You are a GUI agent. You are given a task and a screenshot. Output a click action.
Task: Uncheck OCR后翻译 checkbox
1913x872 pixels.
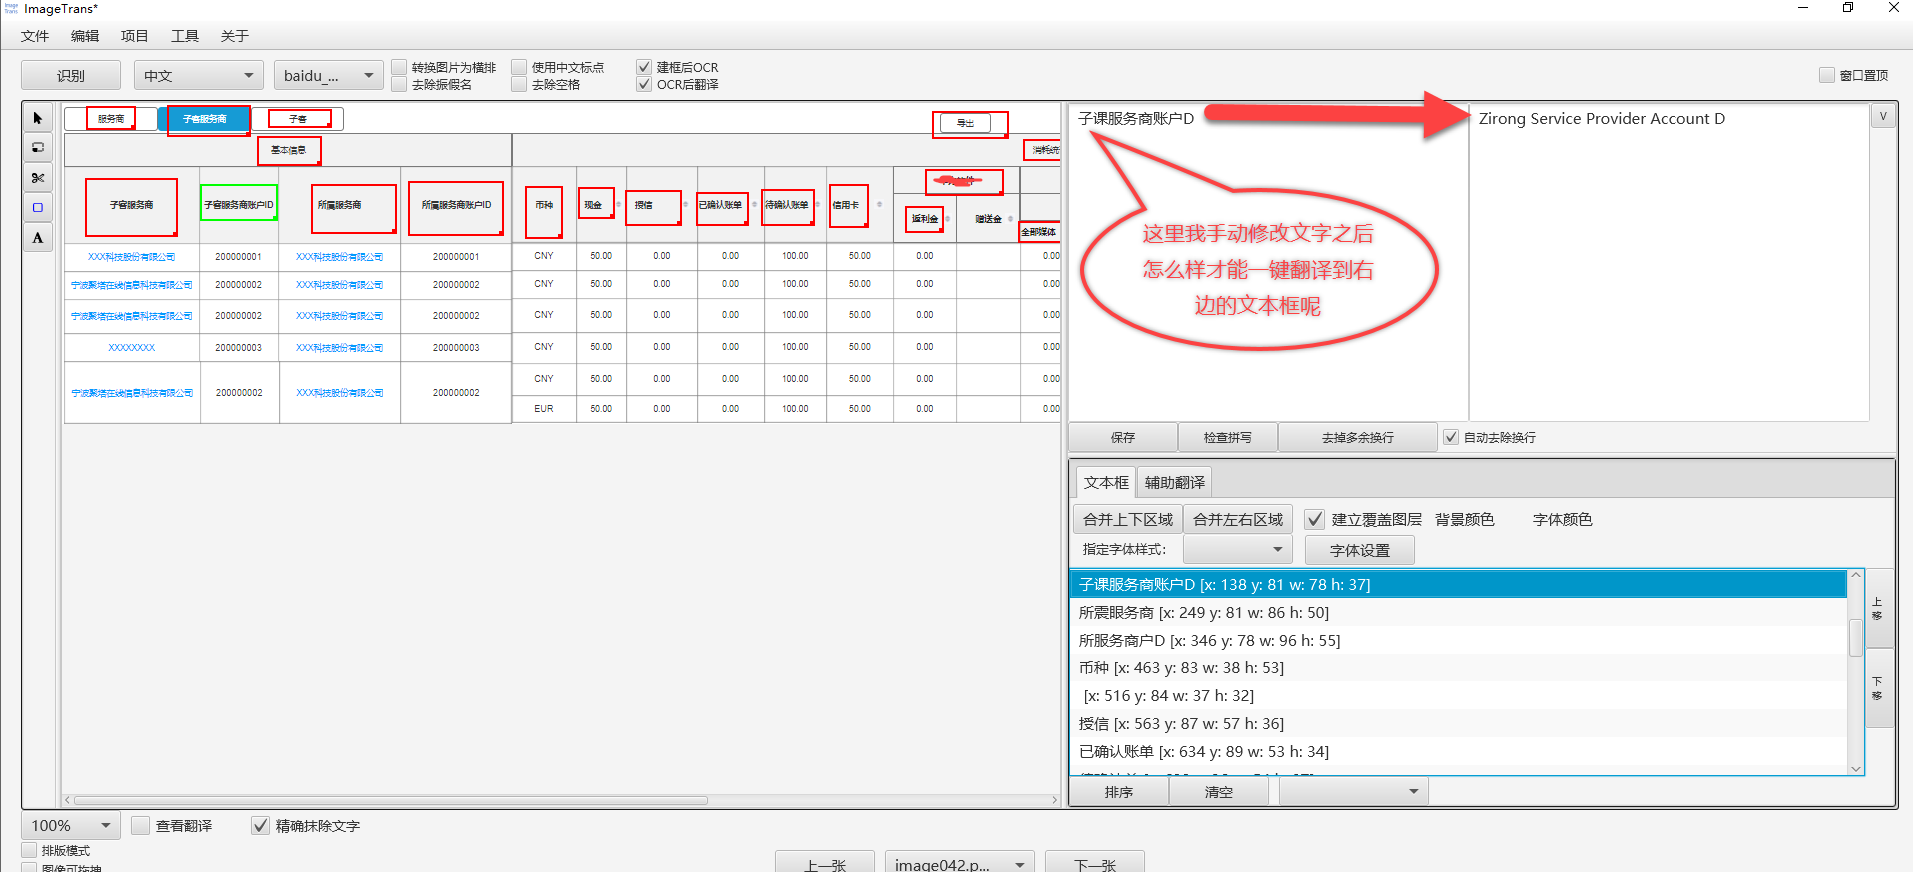(644, 84)
